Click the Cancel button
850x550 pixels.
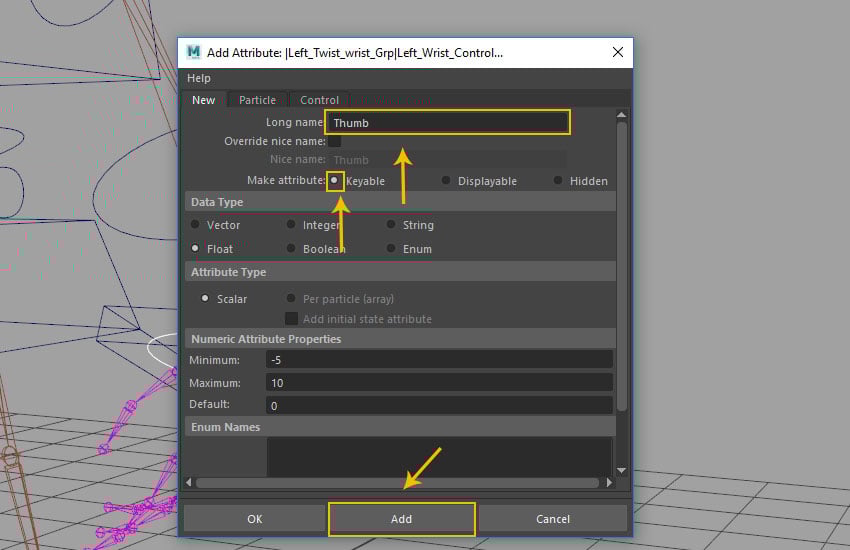click(553, 519)
